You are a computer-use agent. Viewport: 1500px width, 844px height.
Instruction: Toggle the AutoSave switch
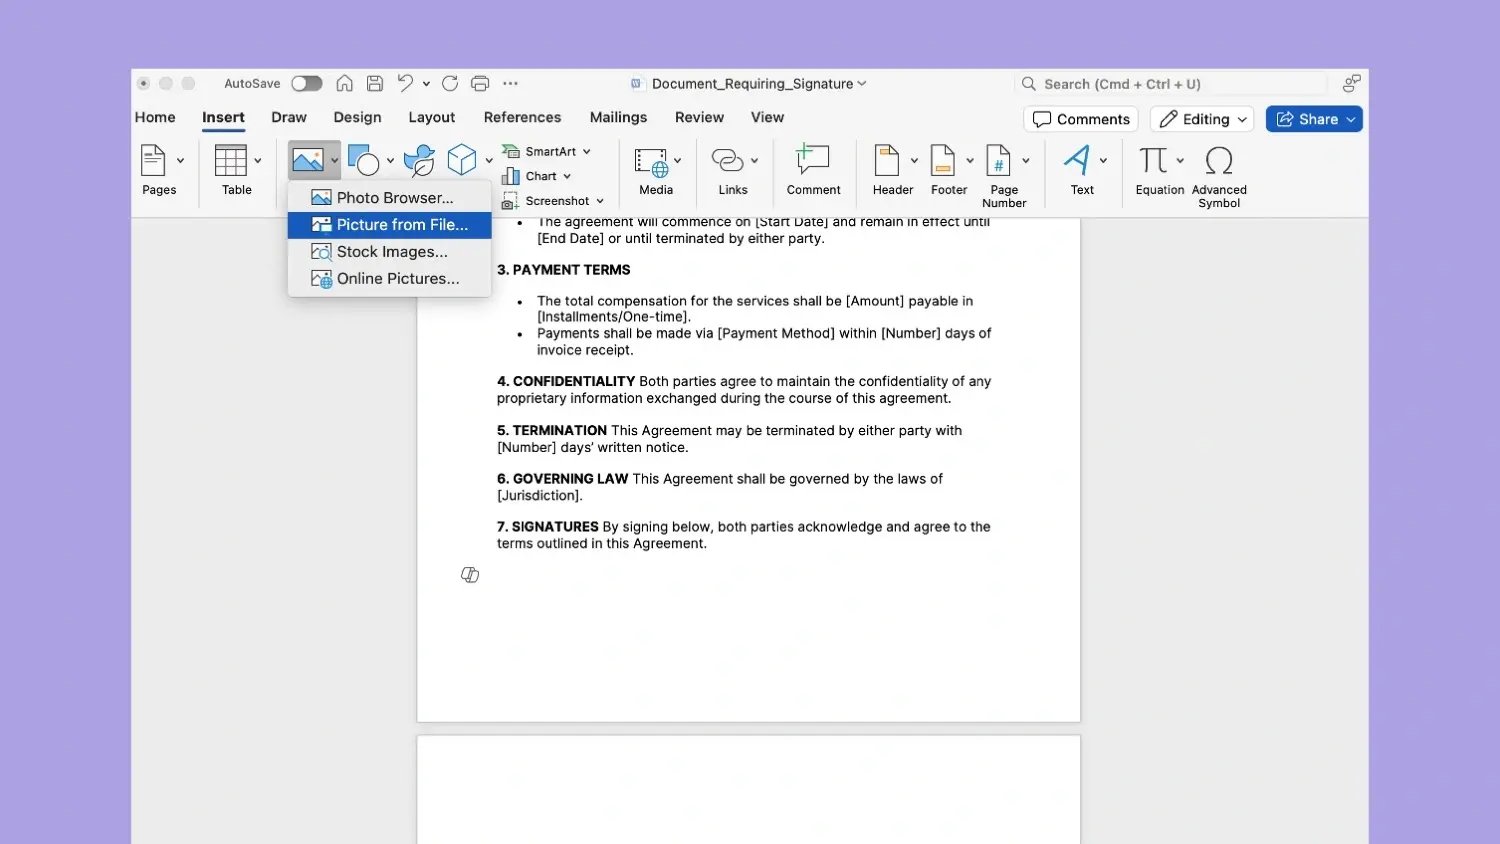click(306, 84)
